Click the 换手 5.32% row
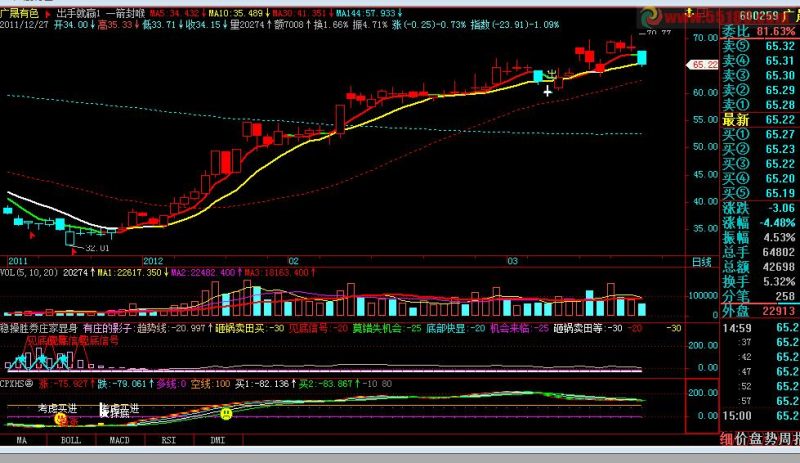This screenshot has height=463, width=800. click(x=759, y=281)
